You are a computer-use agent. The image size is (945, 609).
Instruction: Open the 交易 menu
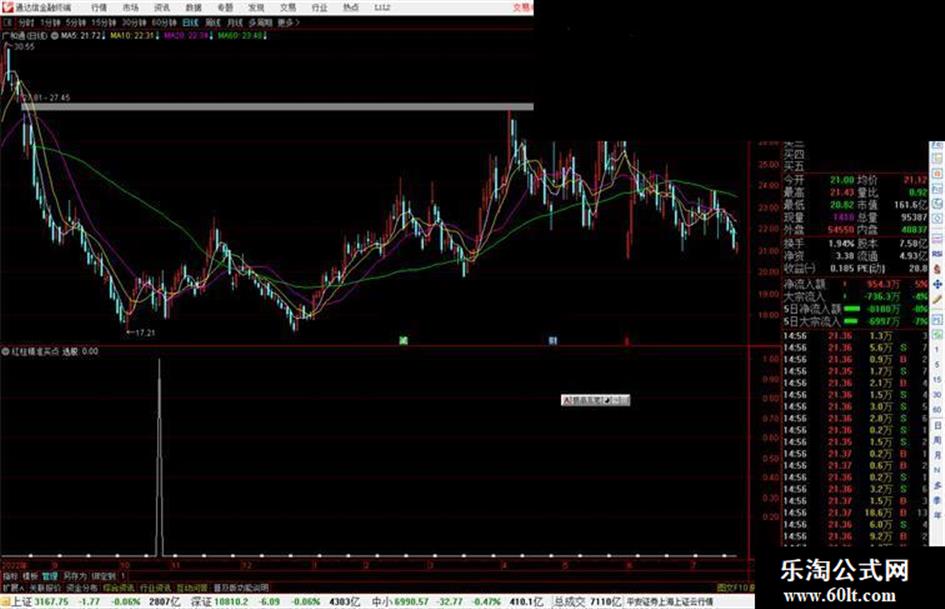point(287,7)
